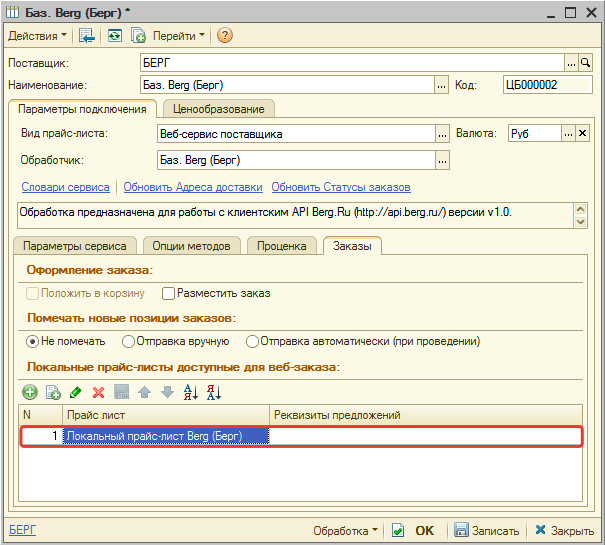The height and width of the screenshot is (545, 605).
Task: Click the copy row icon in table toolbar
Action: click(53, 393)
